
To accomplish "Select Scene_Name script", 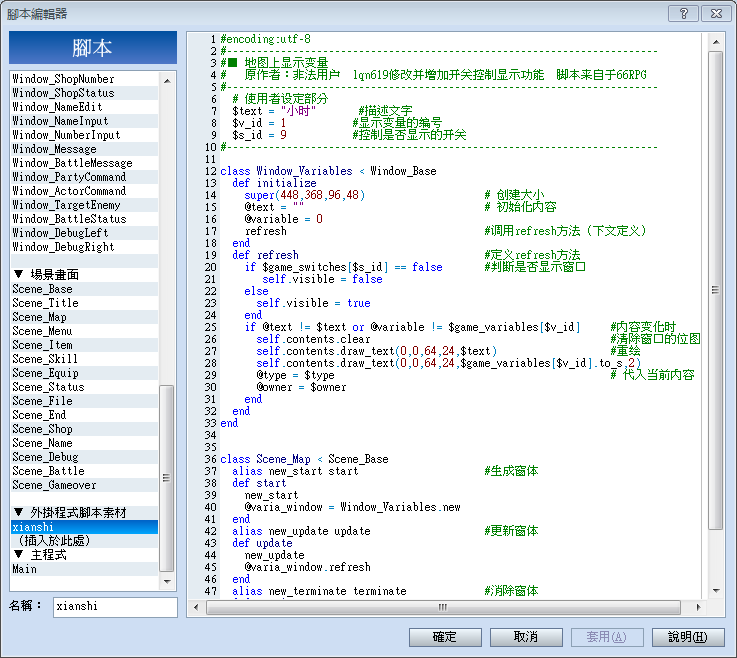I will [85, 443].
